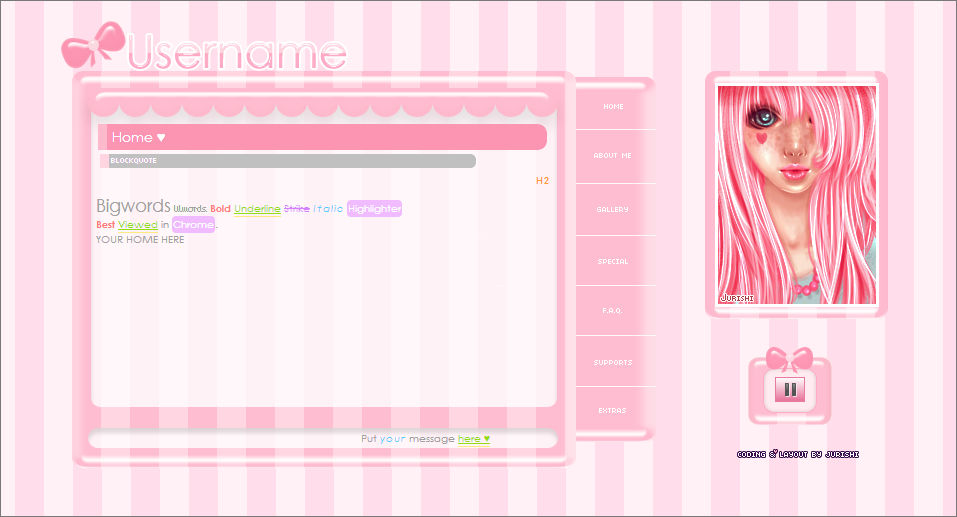Select the Special menu entry
This screenshot has height=517, width=957.
(613, 261)
